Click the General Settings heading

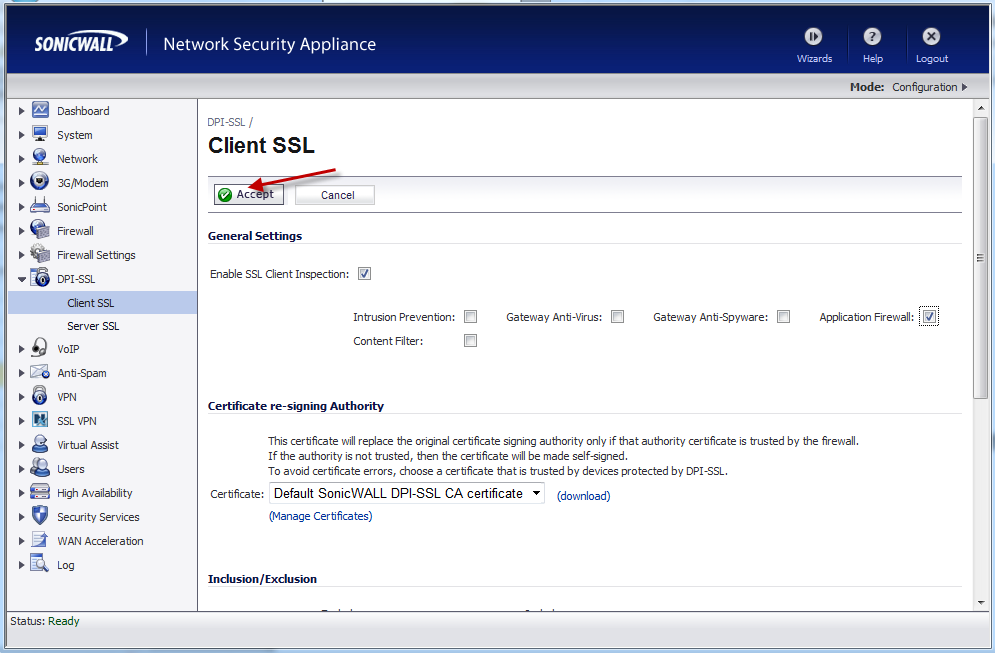pyautogui.click(x=254, y=236)
